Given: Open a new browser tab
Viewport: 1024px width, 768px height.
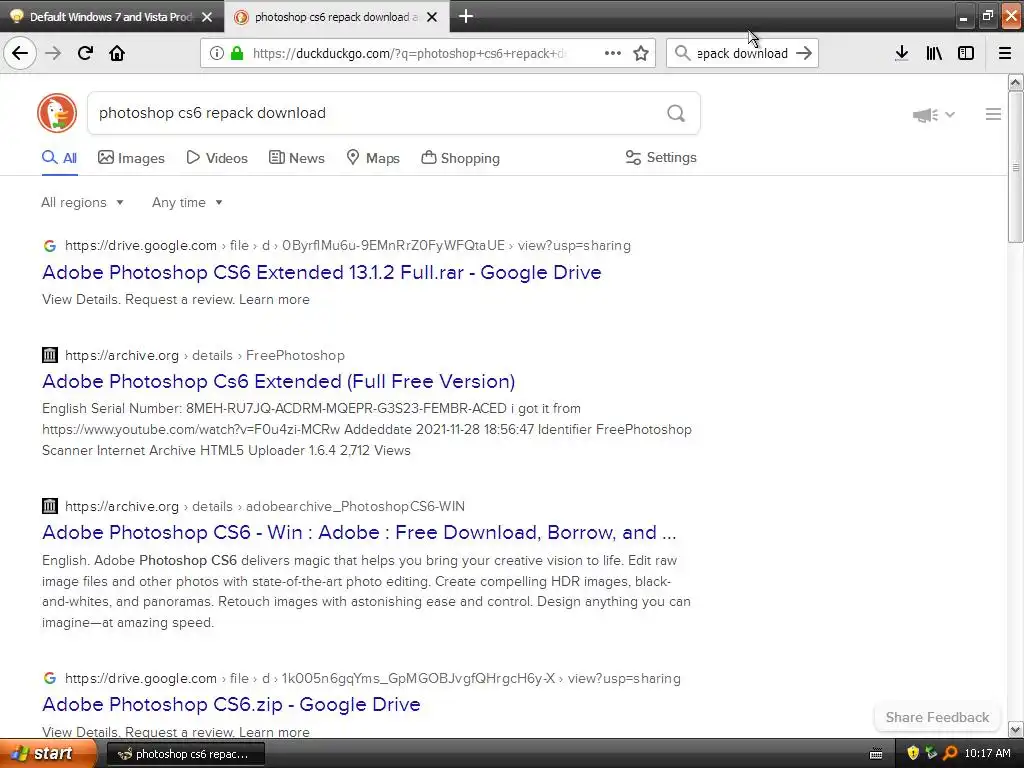Looking at the screenshot, I should tap(466, 16).
